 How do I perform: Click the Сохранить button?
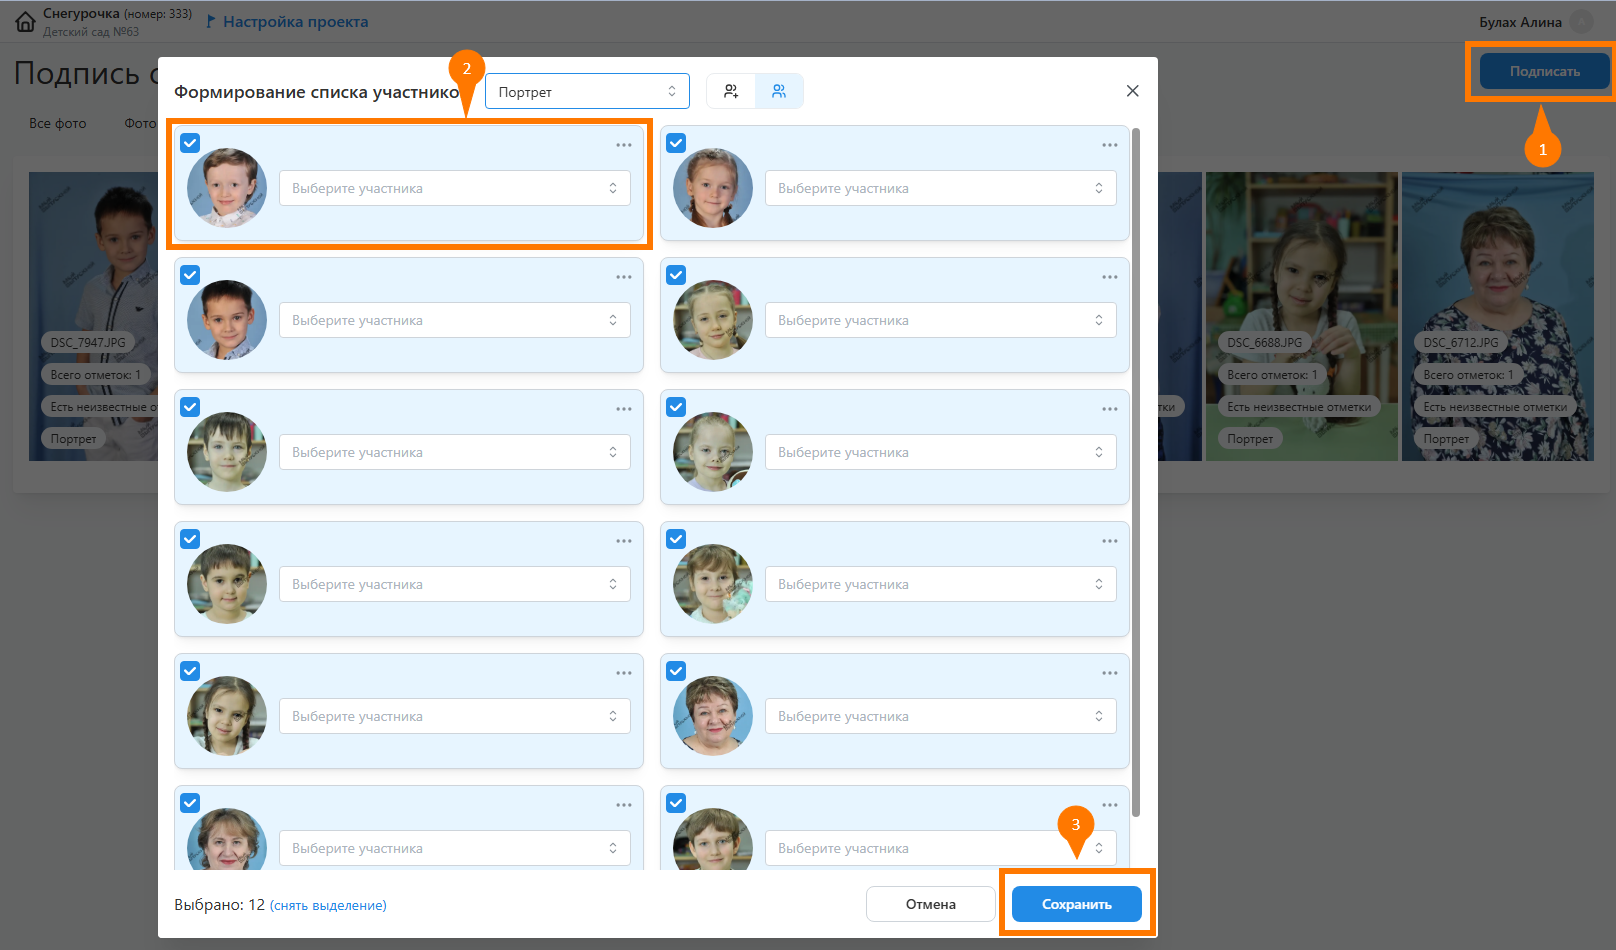point(1076,904)
